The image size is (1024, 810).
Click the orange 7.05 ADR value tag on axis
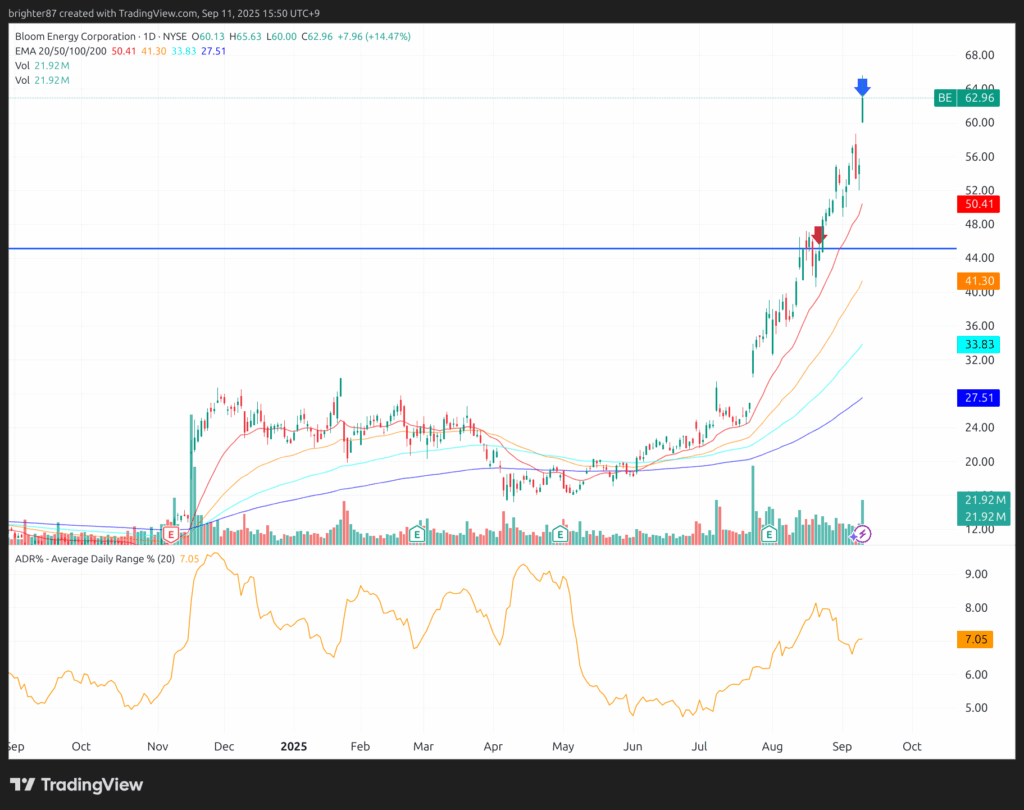point(976,639)
